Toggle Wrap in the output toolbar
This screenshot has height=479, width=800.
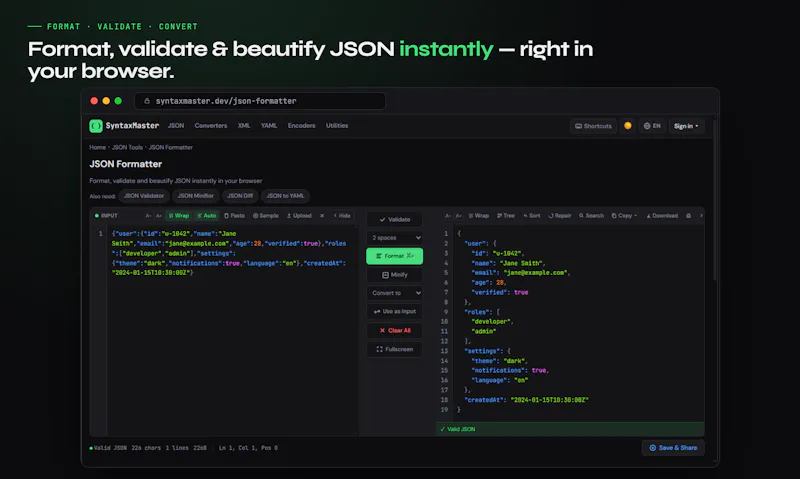[x=479, y=216]
